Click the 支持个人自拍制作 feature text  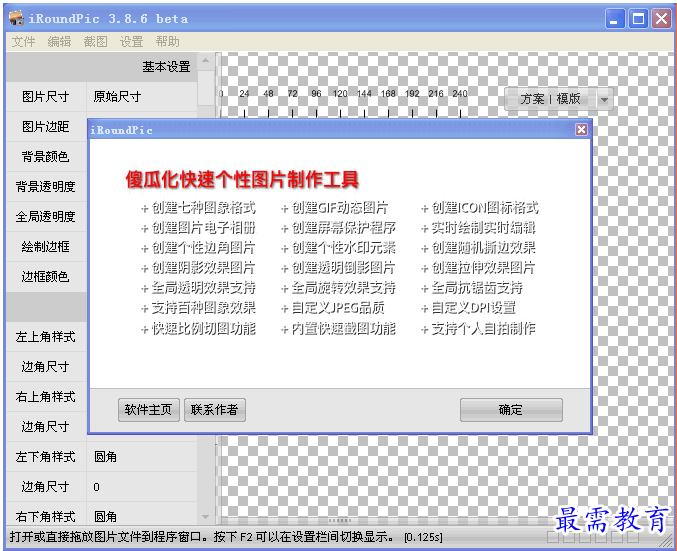pos(479,329)
